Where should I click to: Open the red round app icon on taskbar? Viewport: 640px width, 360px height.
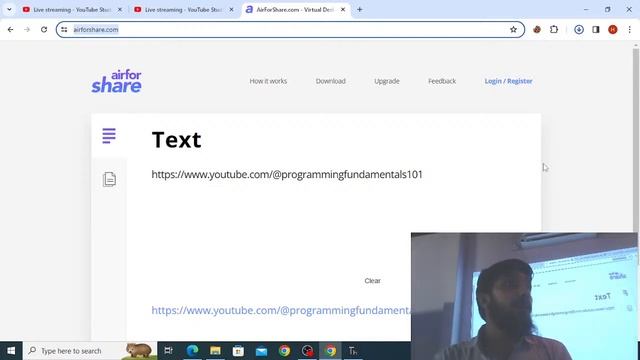click(307, 351)
